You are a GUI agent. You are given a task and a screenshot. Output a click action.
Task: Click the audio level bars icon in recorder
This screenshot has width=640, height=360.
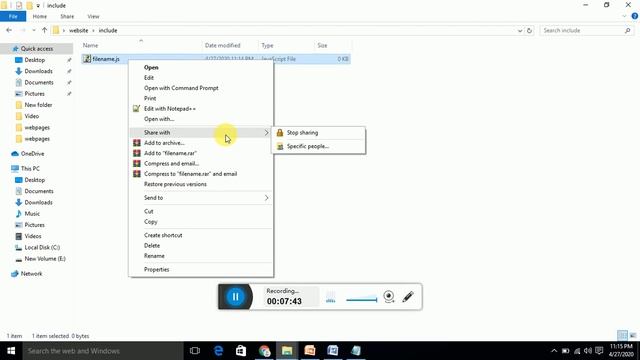[331, 297]
